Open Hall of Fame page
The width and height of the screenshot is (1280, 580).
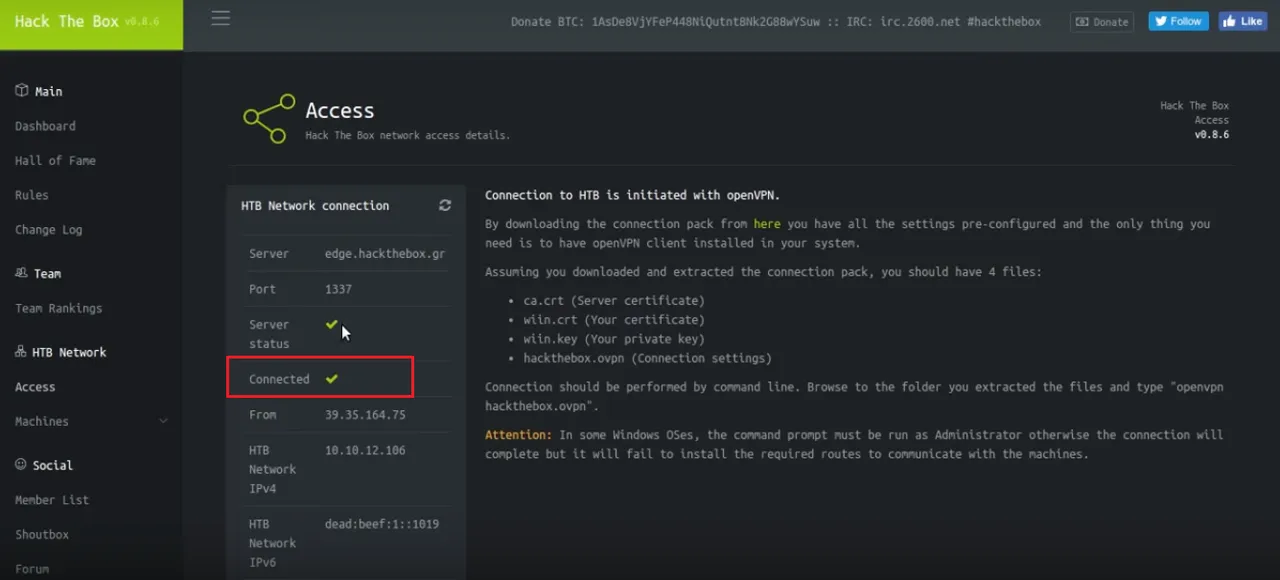click(x=55, y=160)
